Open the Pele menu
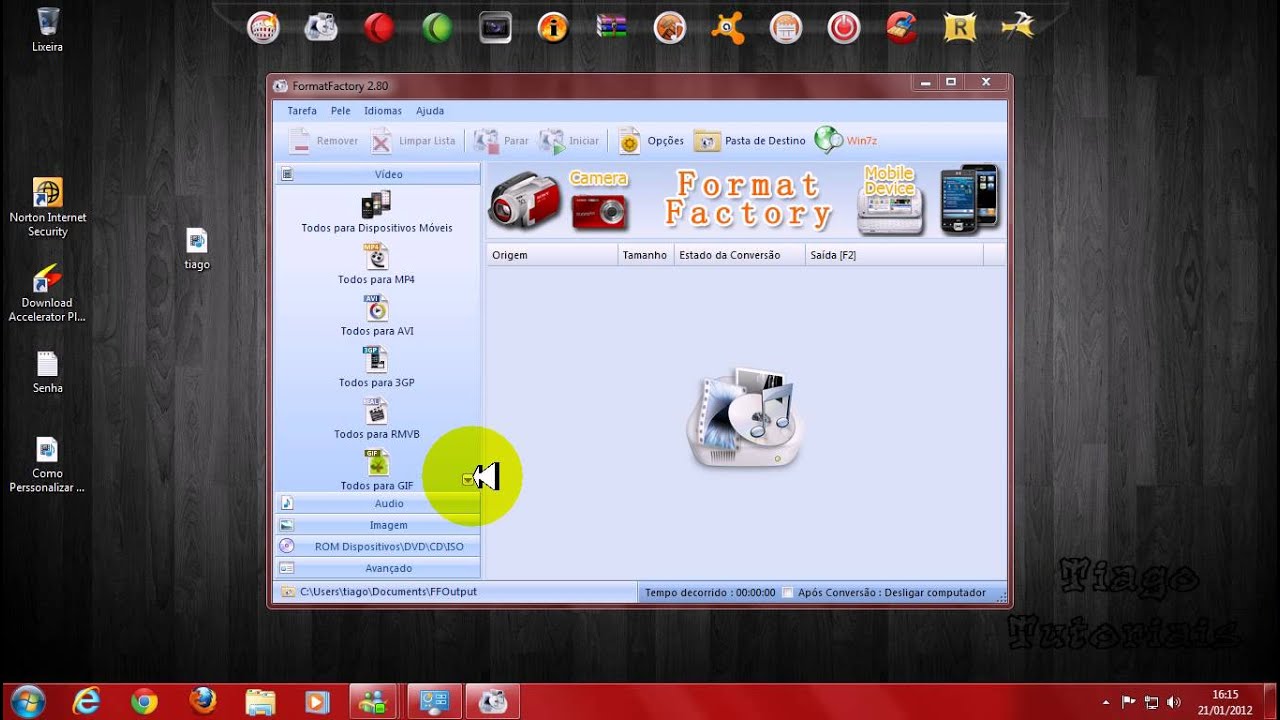Screen dimensions: 1280x720 (340, 111)
